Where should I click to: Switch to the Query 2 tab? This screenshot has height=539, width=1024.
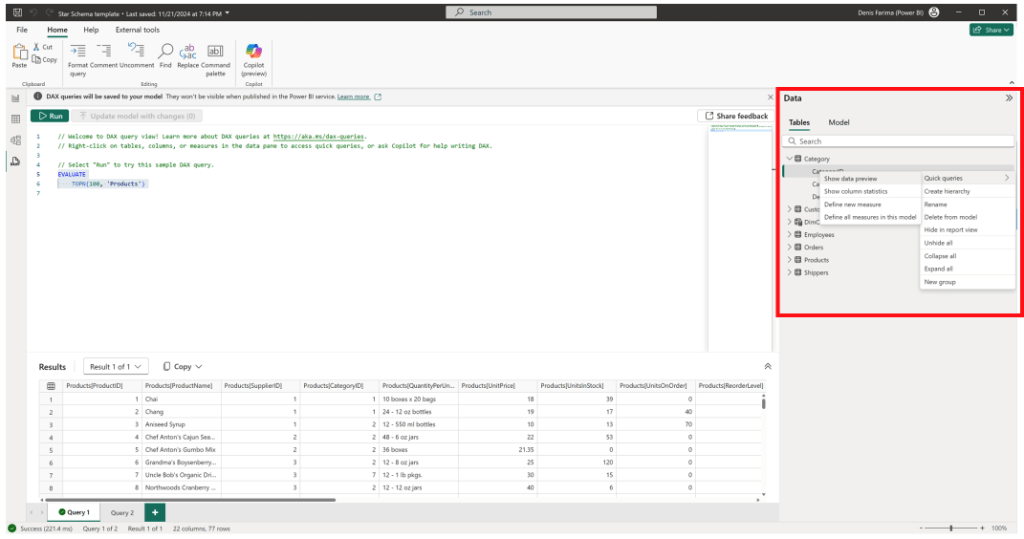pos(122,512)
